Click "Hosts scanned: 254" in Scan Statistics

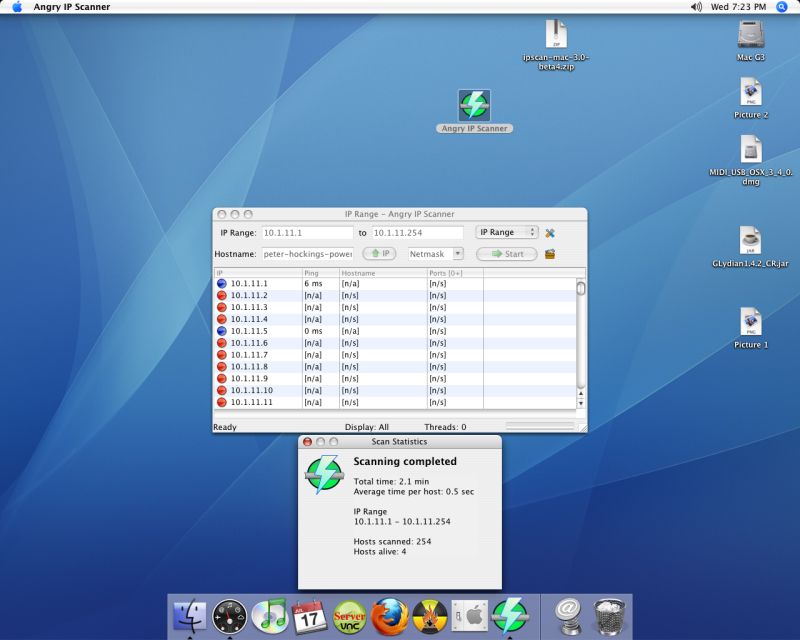[x=392, y=541]
